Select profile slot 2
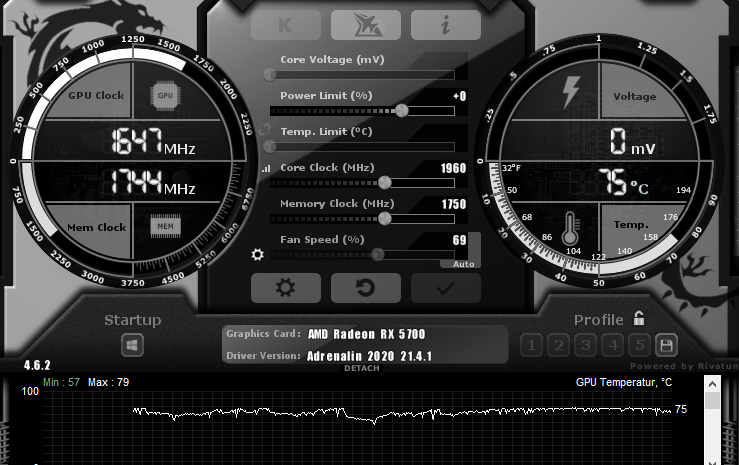Viewport: 739px width, 465px height. [558, 346]
